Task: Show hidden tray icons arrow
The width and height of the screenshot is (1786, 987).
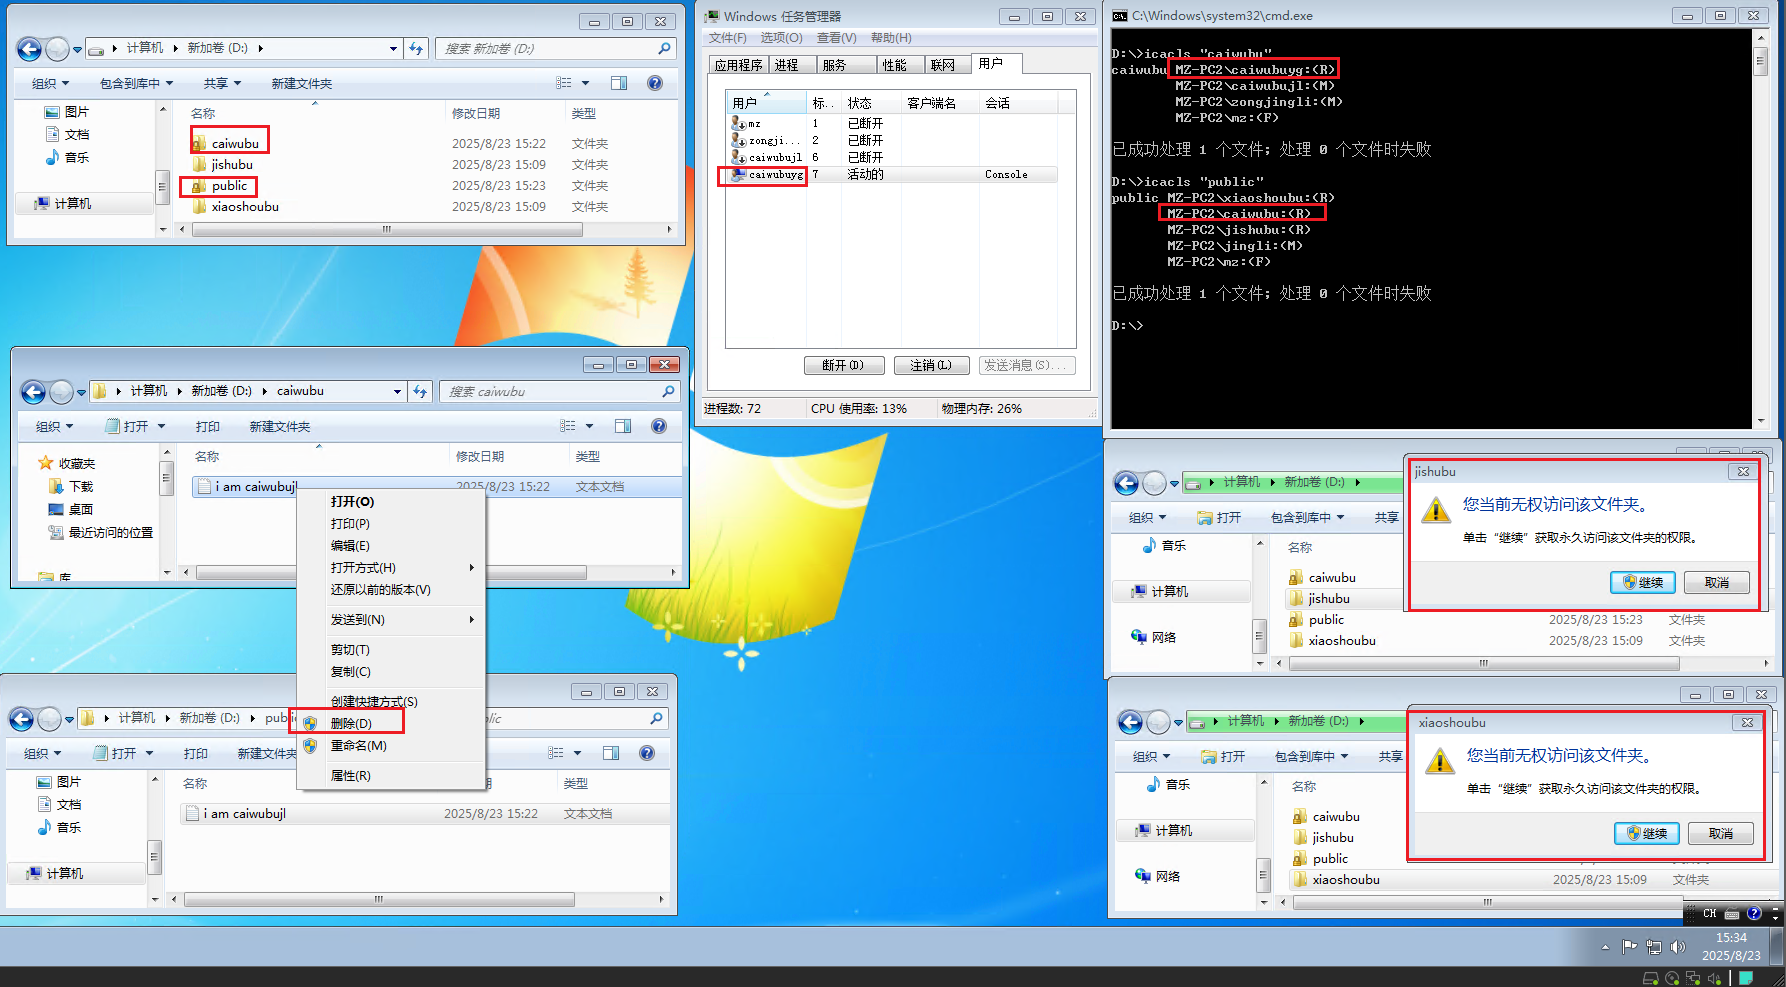Action: coord(1606,946)
